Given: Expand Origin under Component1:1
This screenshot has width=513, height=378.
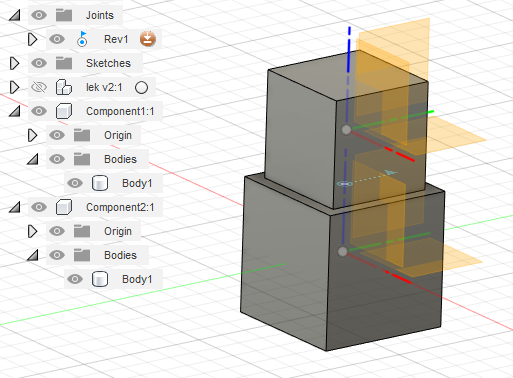Looking at the screenshot, I should click(x=32, y=135).
